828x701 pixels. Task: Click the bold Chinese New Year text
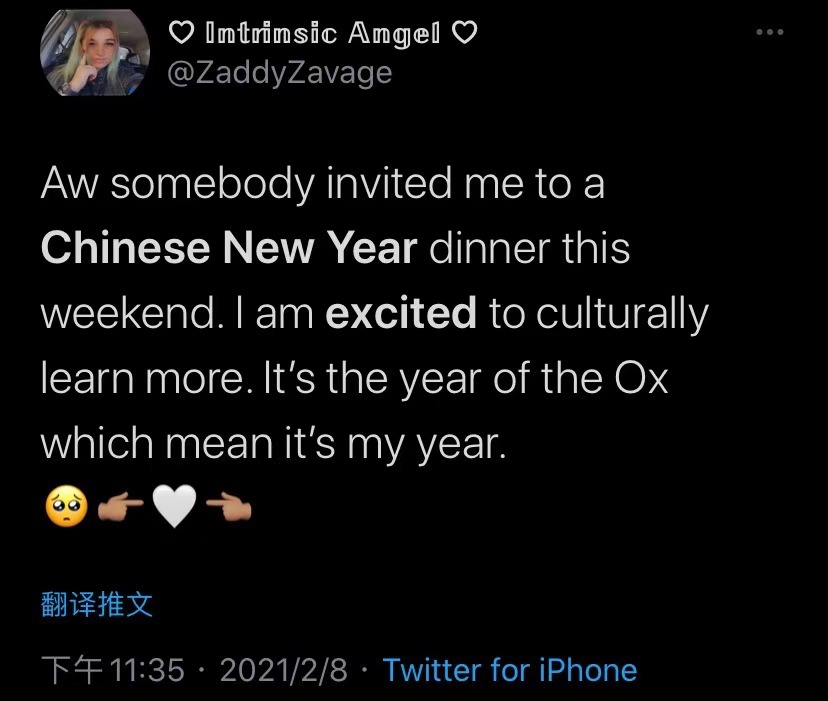[229, 248]
